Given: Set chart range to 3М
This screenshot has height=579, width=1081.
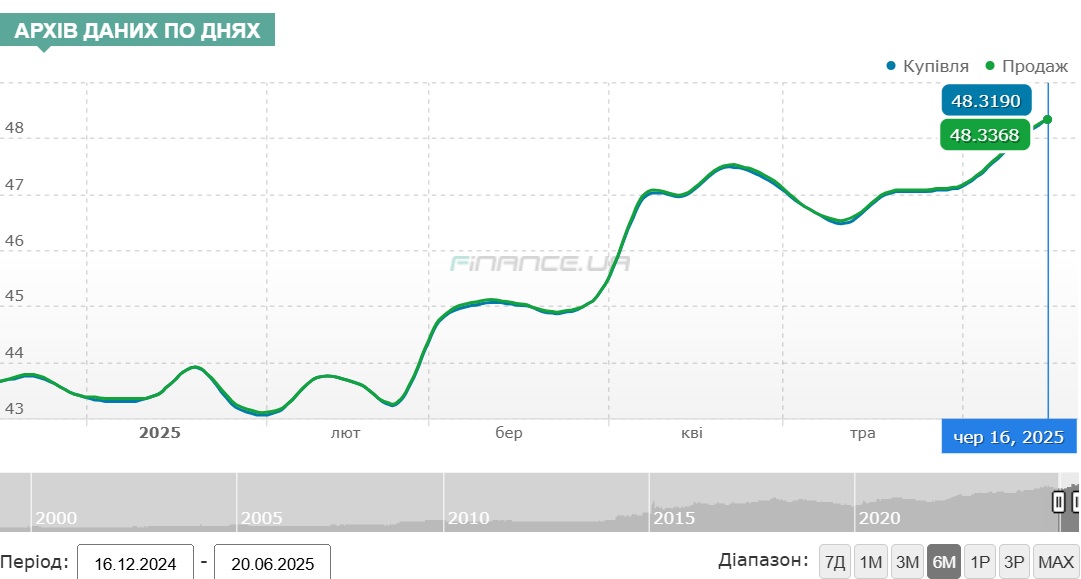Looking at the screenshot, I should pos(907,562).
